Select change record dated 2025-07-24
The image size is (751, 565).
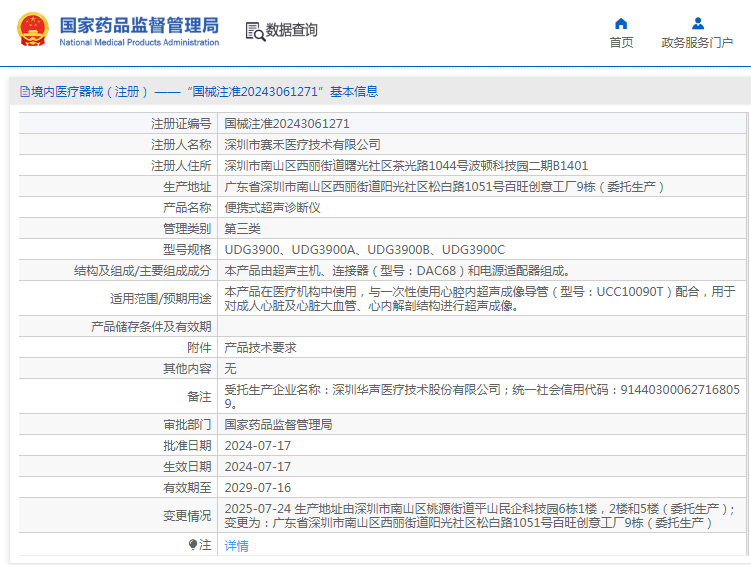pos(480,516)
